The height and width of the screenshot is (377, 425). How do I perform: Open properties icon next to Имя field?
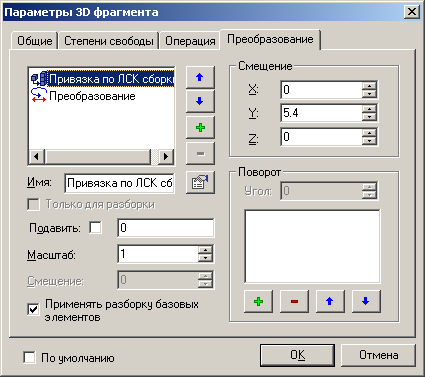[200, 182]
